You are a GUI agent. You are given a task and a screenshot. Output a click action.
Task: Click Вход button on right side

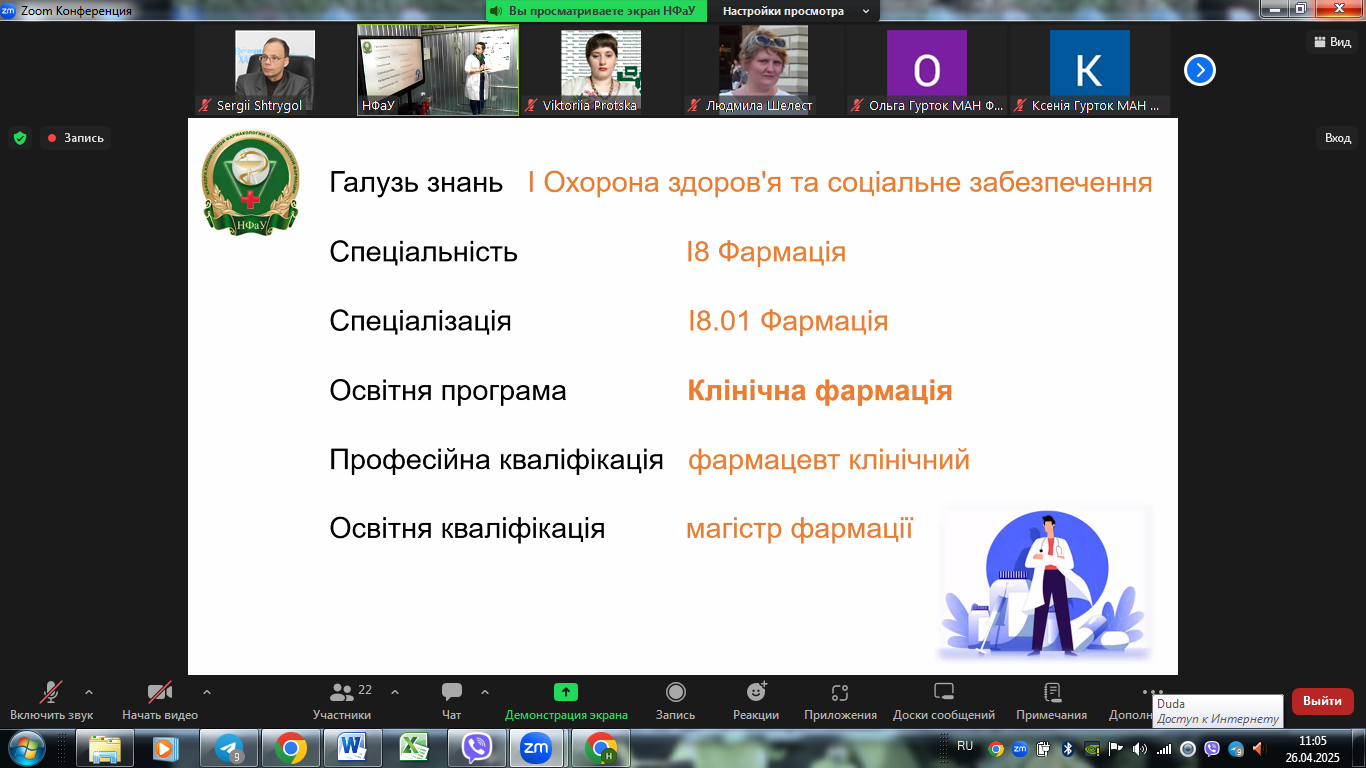tap(1338, 138)
